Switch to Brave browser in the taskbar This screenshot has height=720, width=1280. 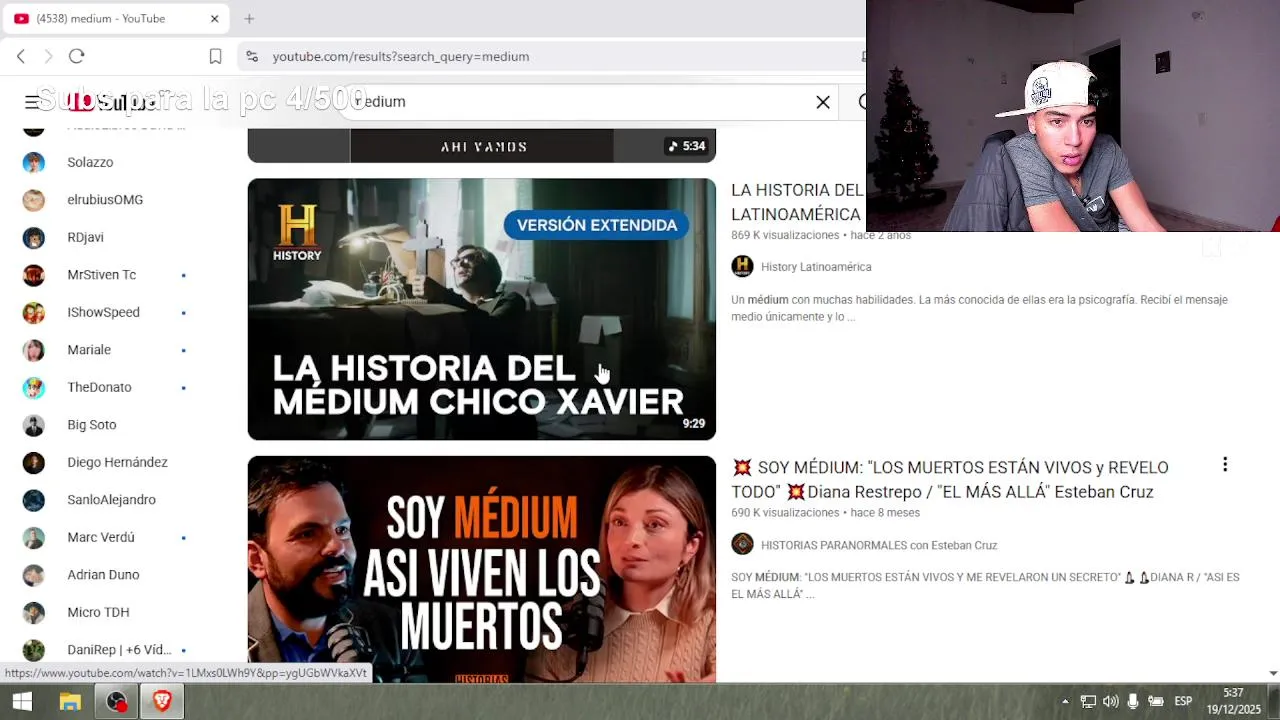(162, 701)
